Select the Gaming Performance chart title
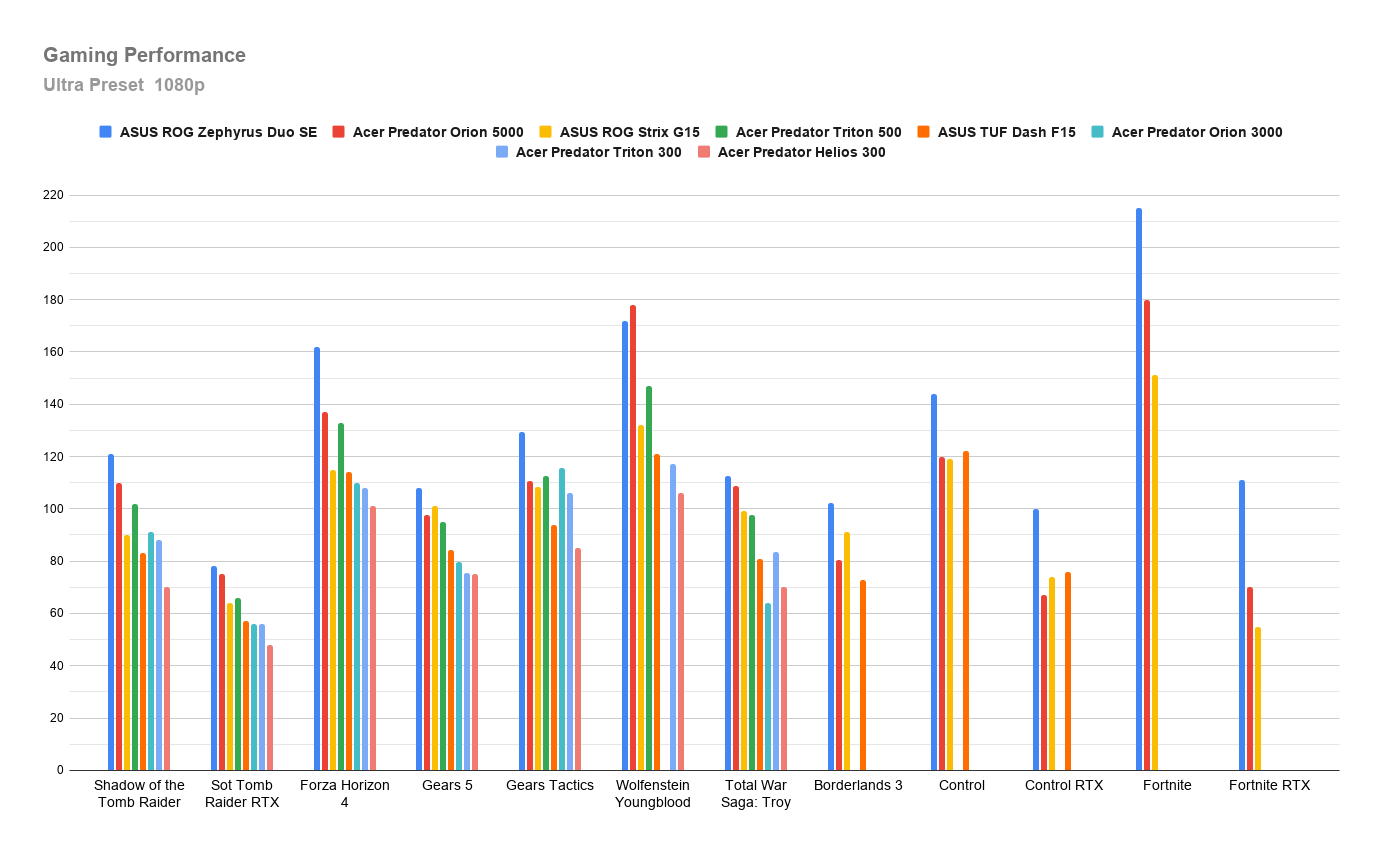 (144, 55)
